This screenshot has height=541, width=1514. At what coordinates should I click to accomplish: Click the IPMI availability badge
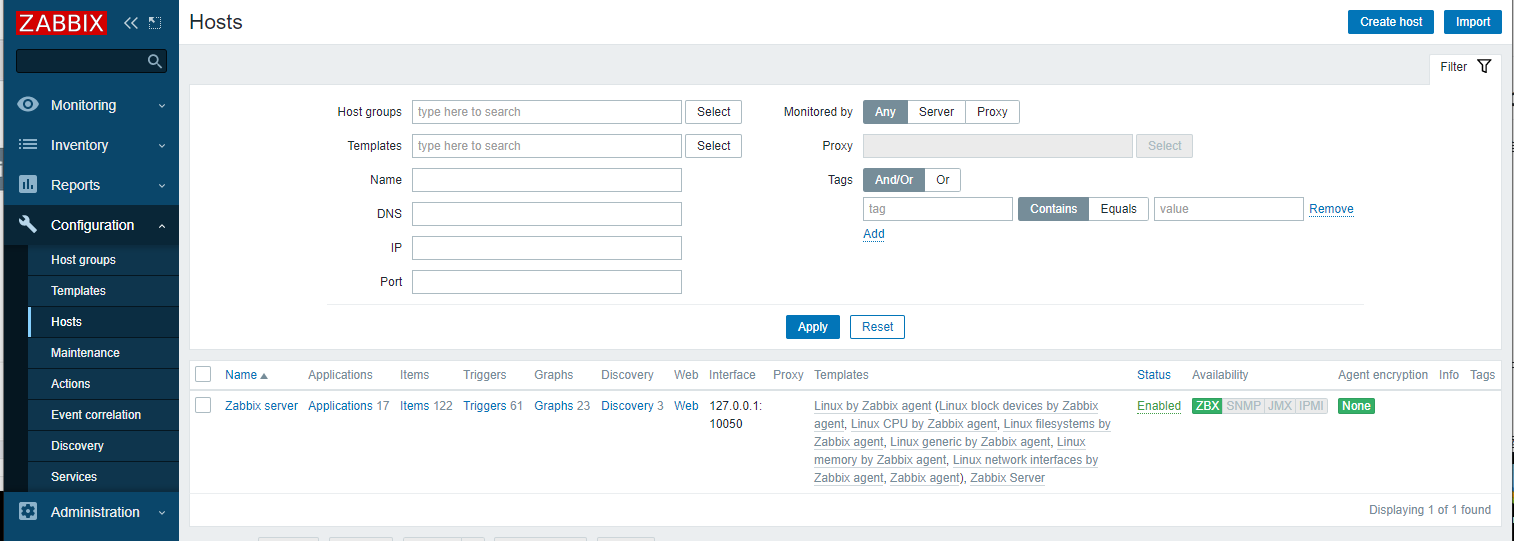pos(1311,406)
